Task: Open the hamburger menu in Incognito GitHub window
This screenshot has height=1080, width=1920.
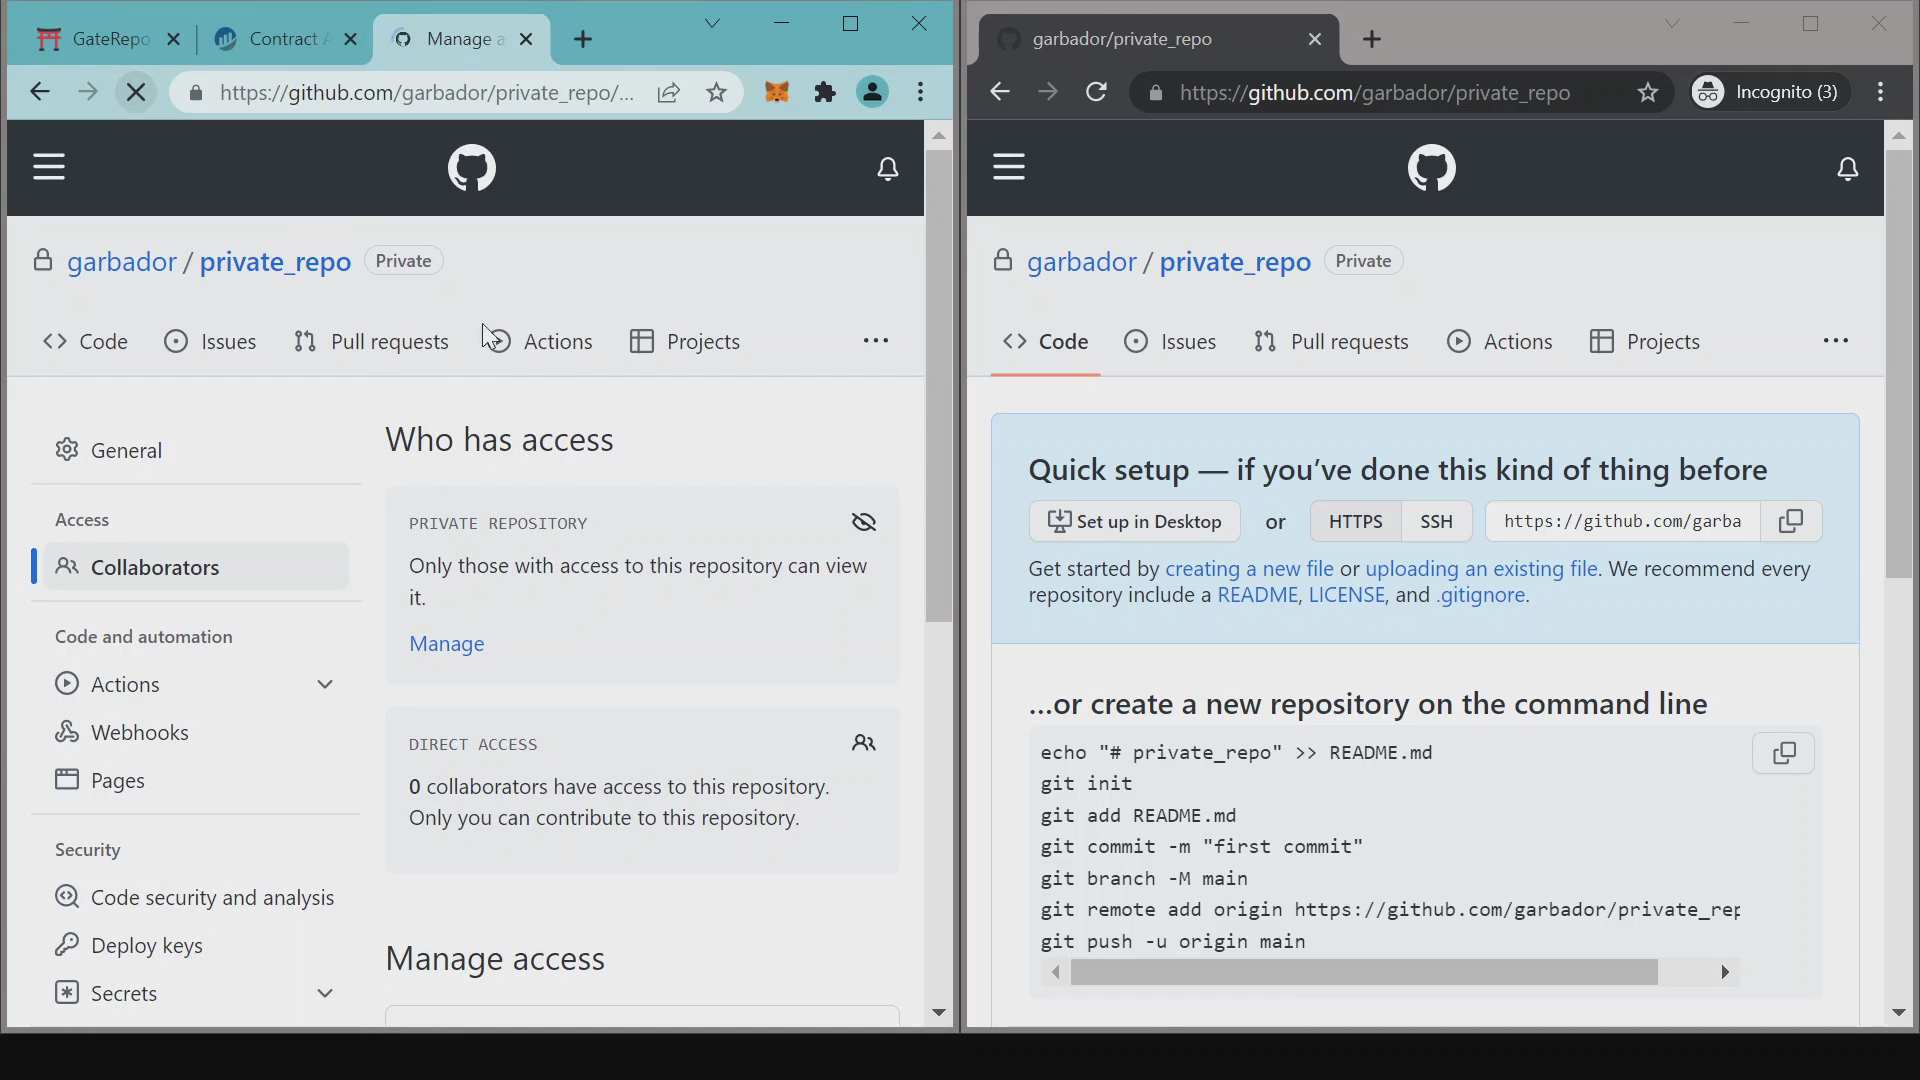Action: 1009,167
